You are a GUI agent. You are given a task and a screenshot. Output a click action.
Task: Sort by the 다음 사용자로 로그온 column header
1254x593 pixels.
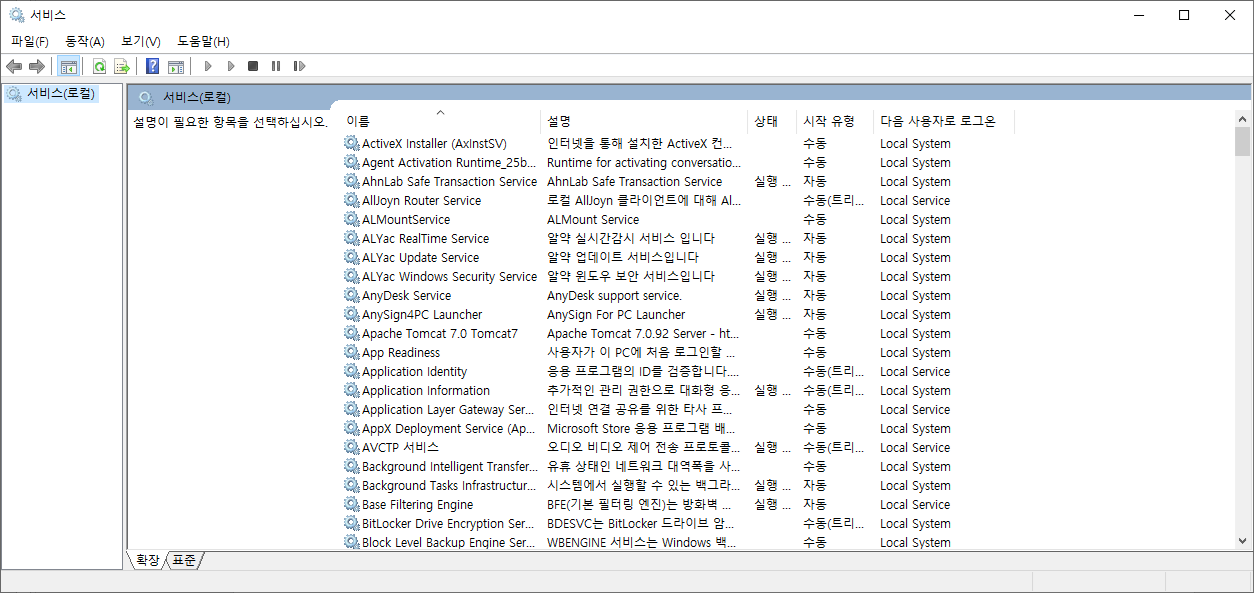944,121
